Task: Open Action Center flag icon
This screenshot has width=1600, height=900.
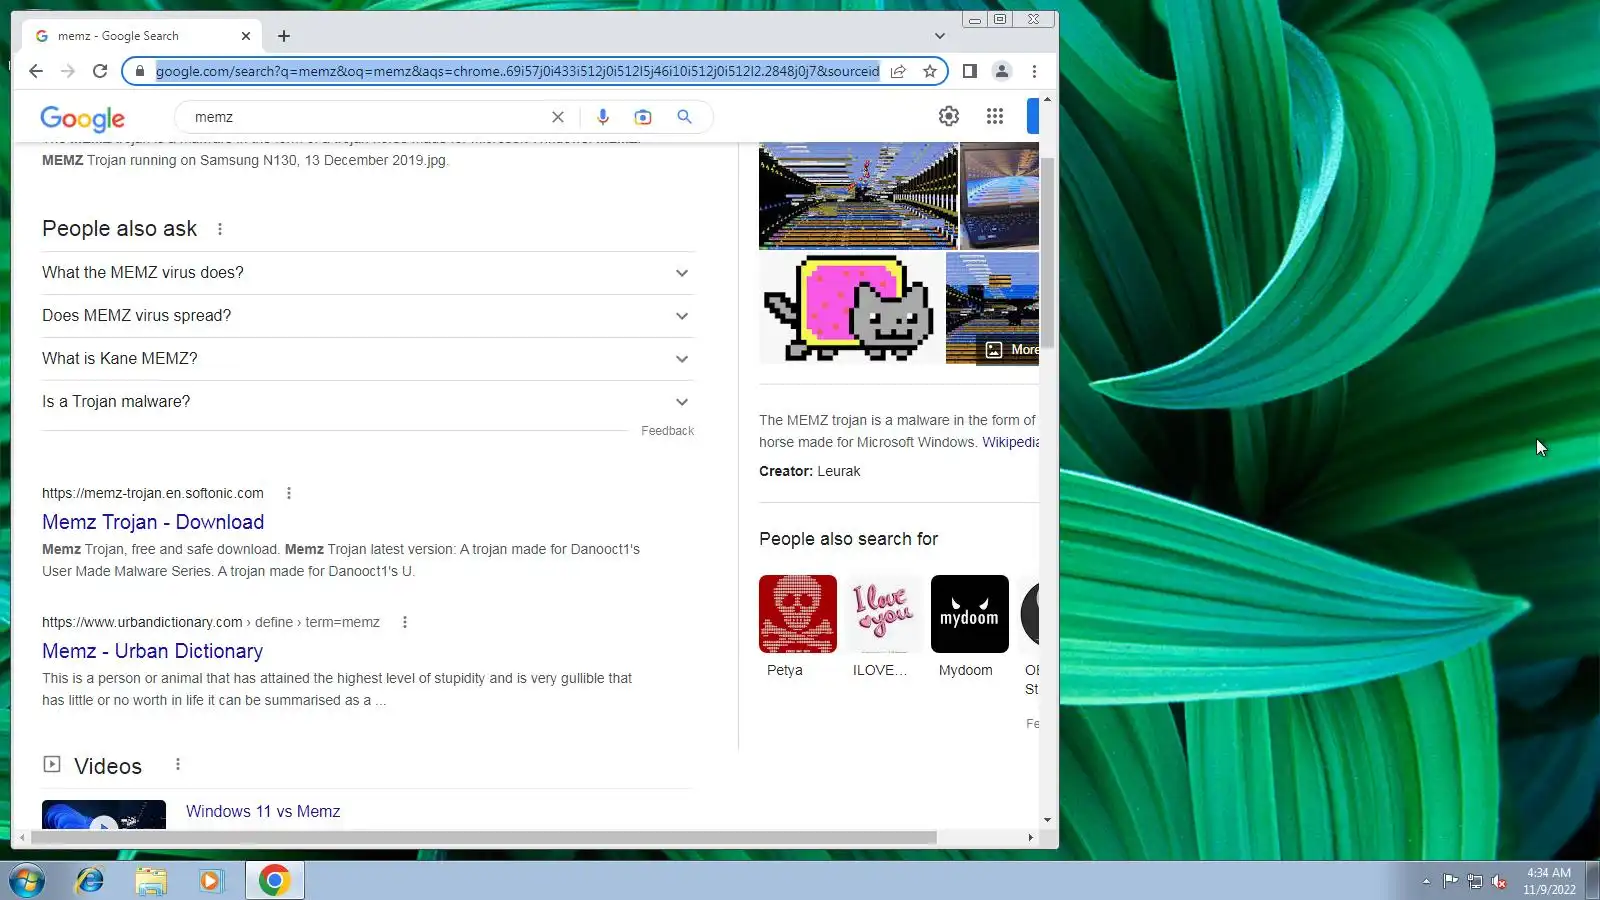Action: 1450,881
